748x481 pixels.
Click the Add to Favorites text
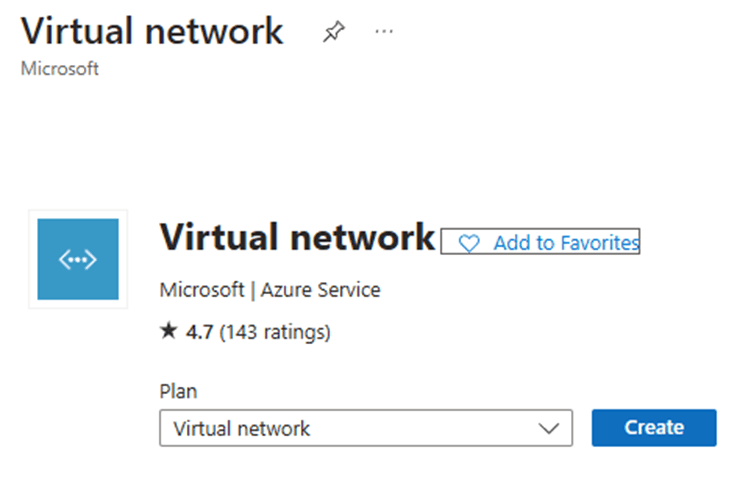(x=566, y=243)
